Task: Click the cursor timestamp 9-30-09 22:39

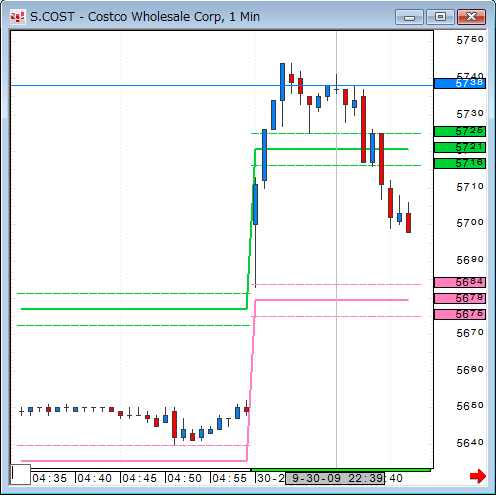Action: click(335, 478)
